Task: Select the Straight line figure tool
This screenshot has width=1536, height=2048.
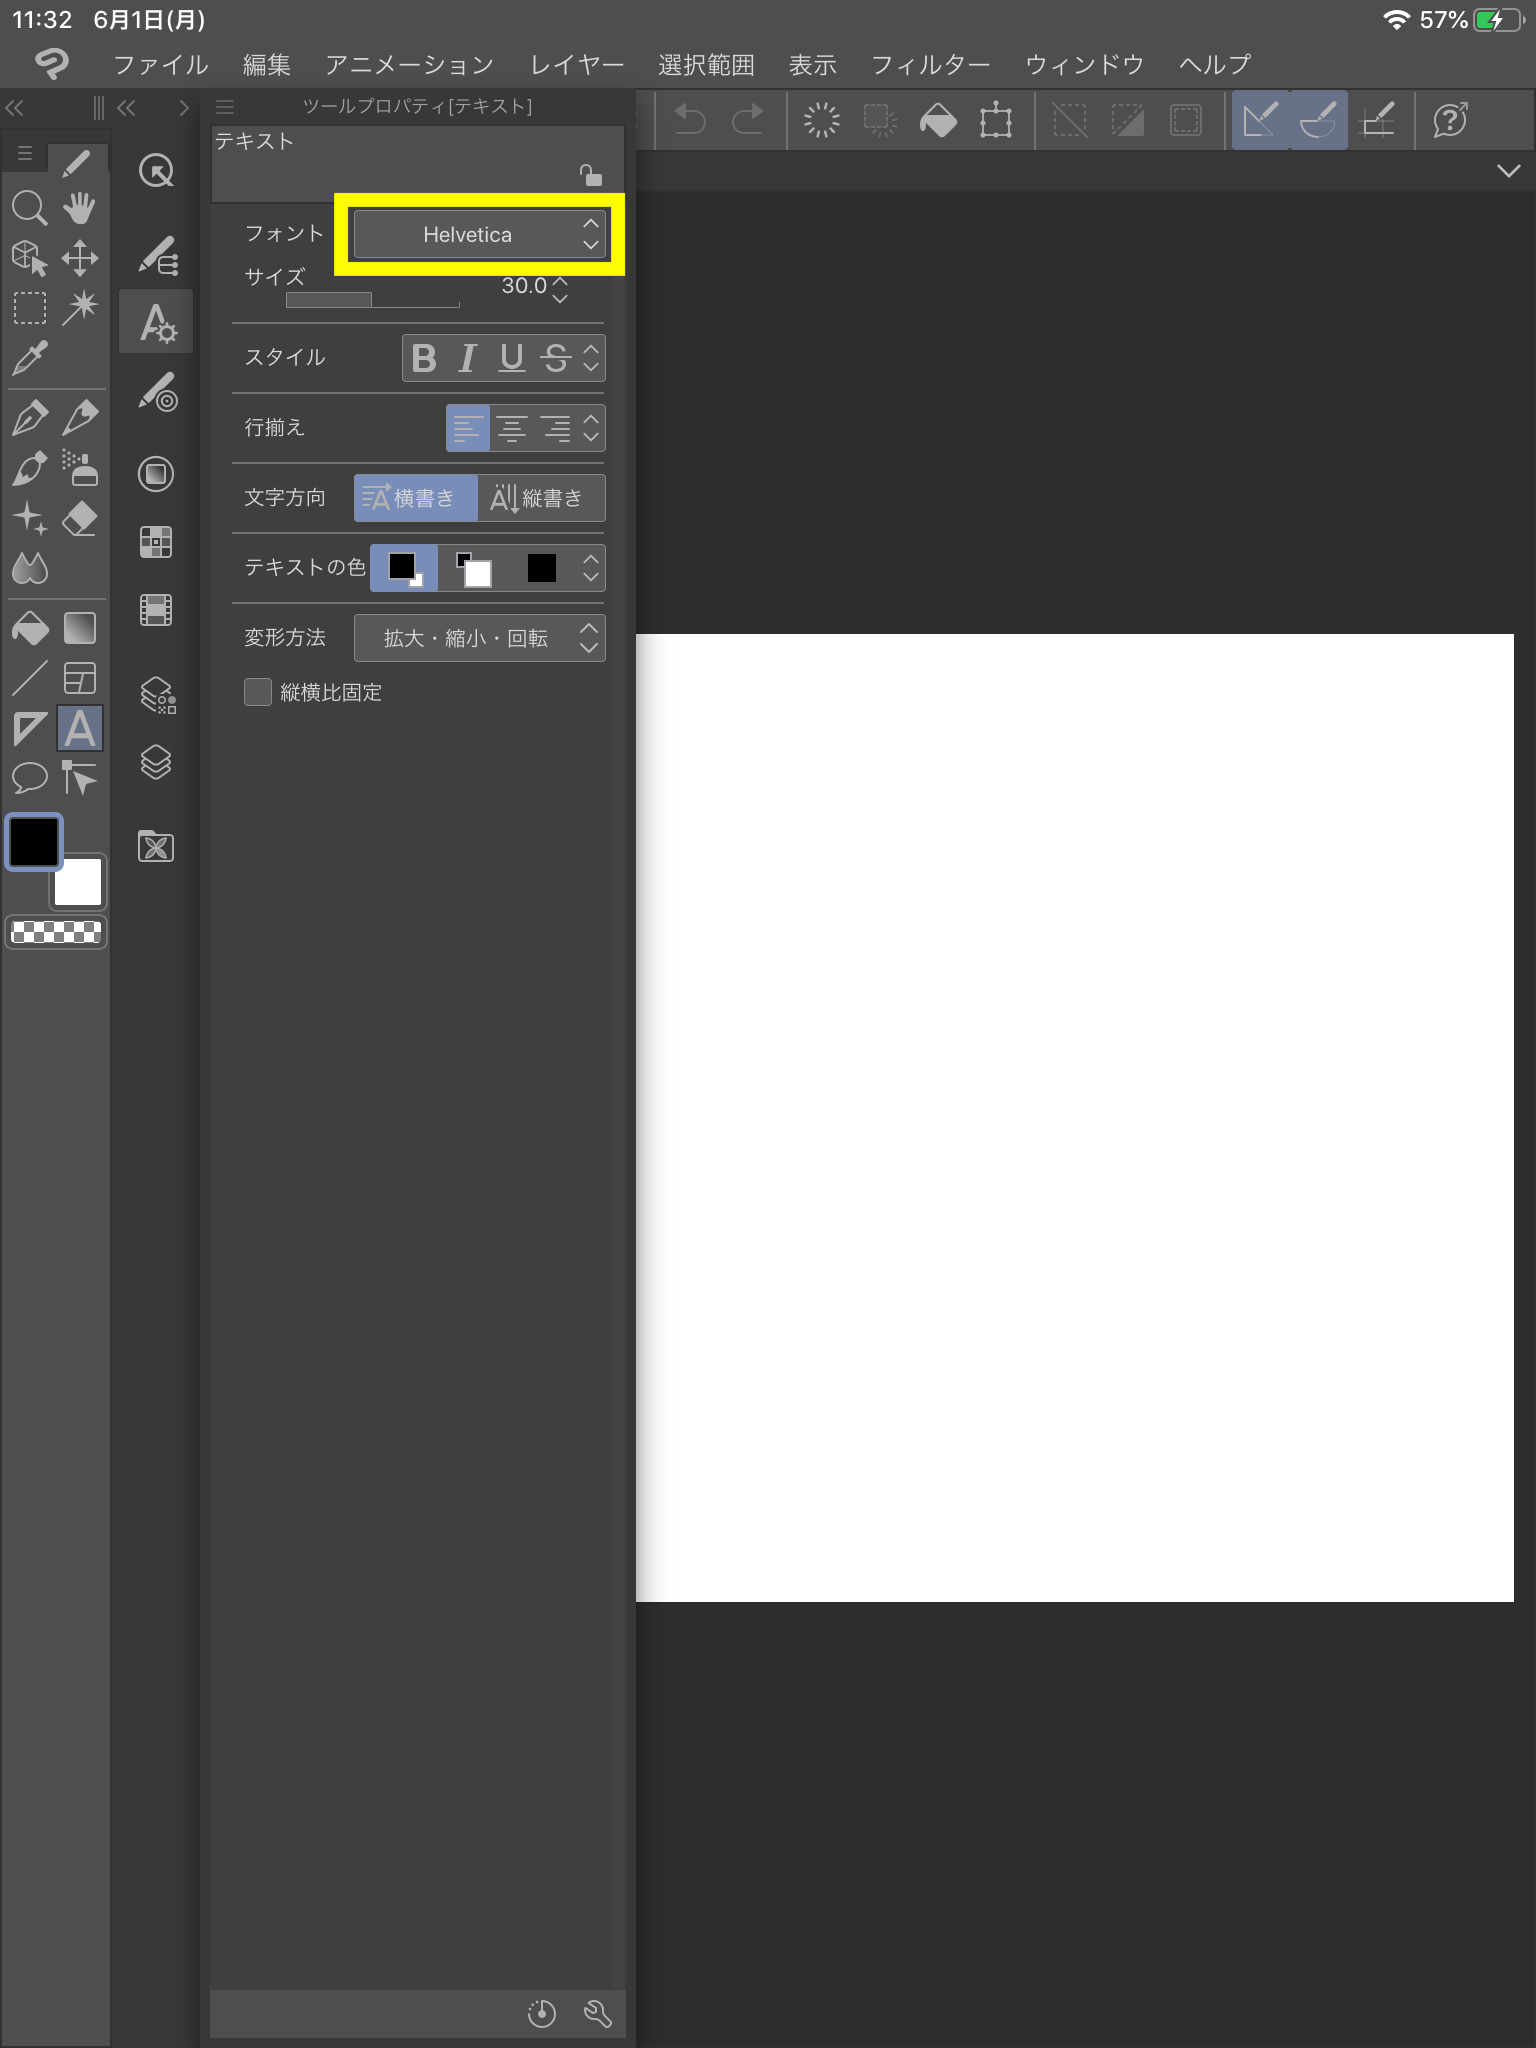Action: coord(29,678)
